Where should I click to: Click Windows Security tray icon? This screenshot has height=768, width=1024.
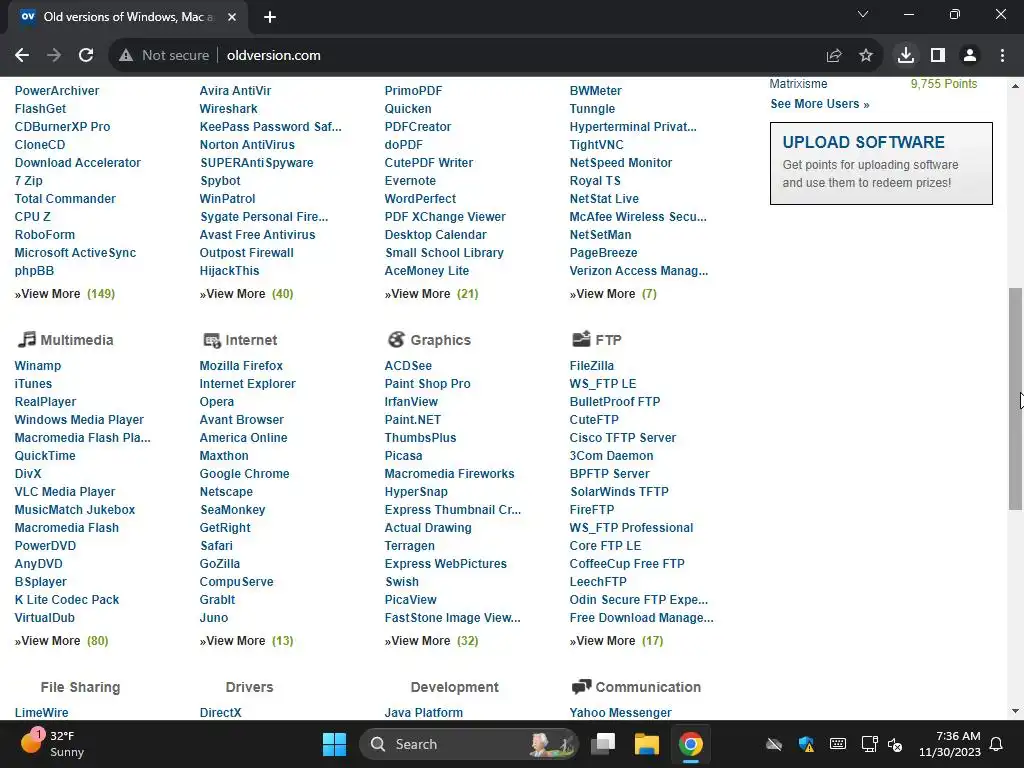pos(806,744)
